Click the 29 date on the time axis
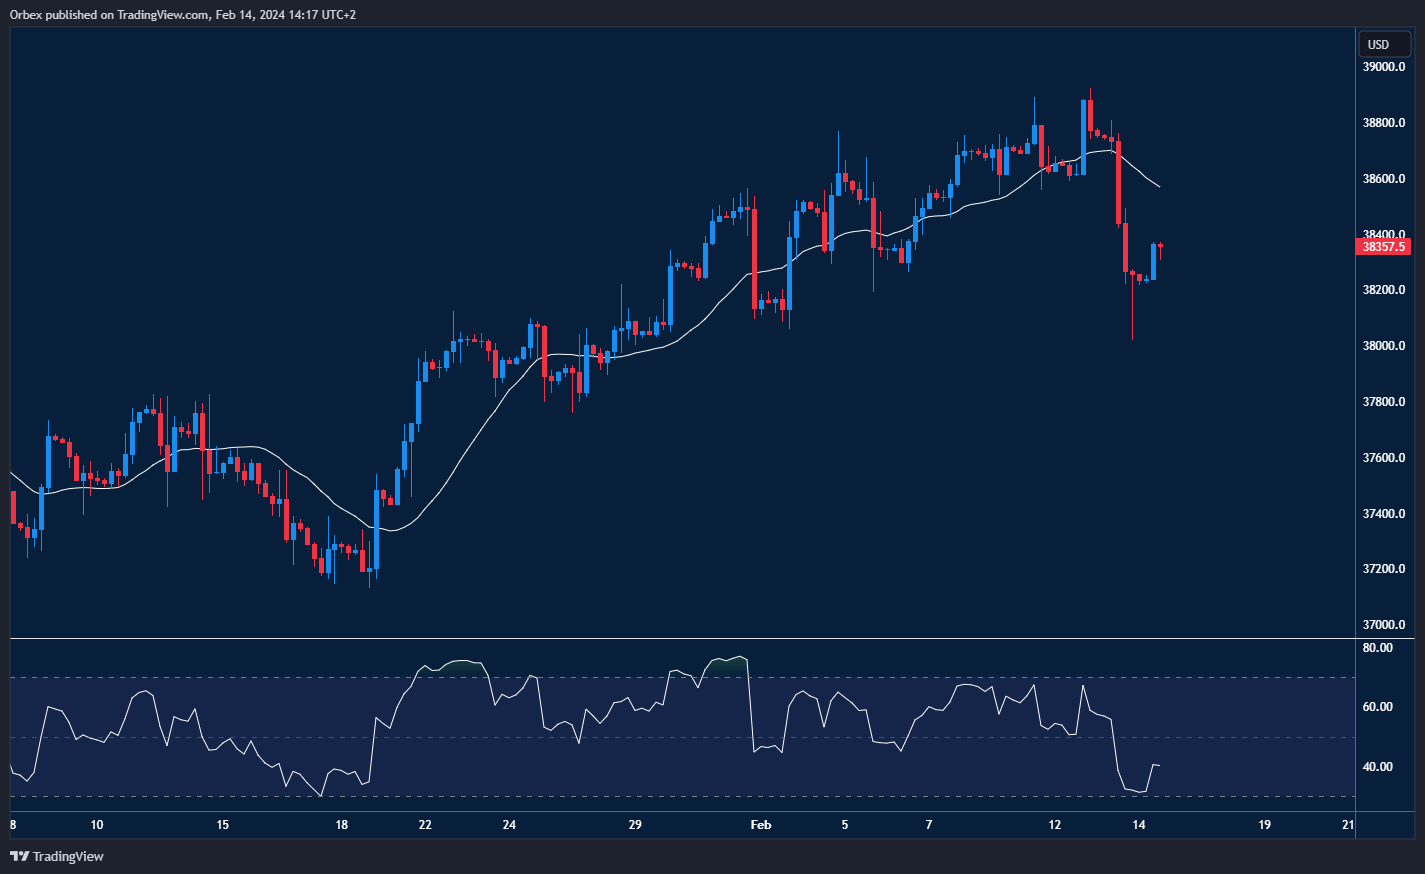This screenshot has height=874, width=1425. (x=635, y=825)
